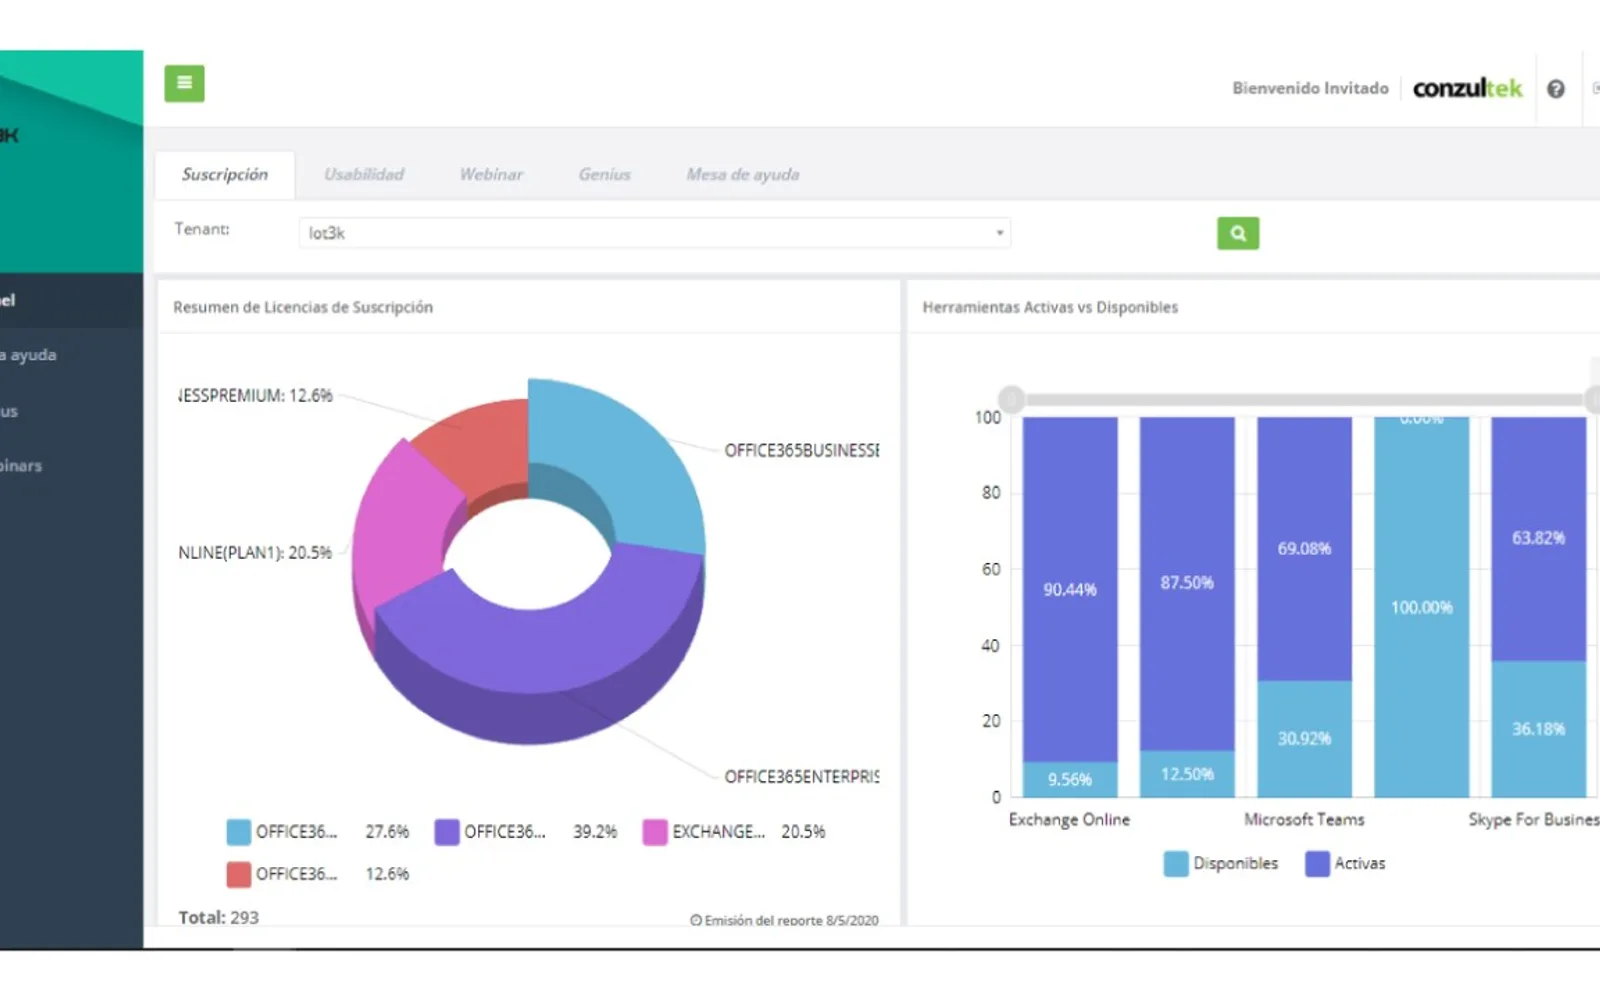Click 'Resumen de Licencias de Suscripción' heading

(303, 307)
